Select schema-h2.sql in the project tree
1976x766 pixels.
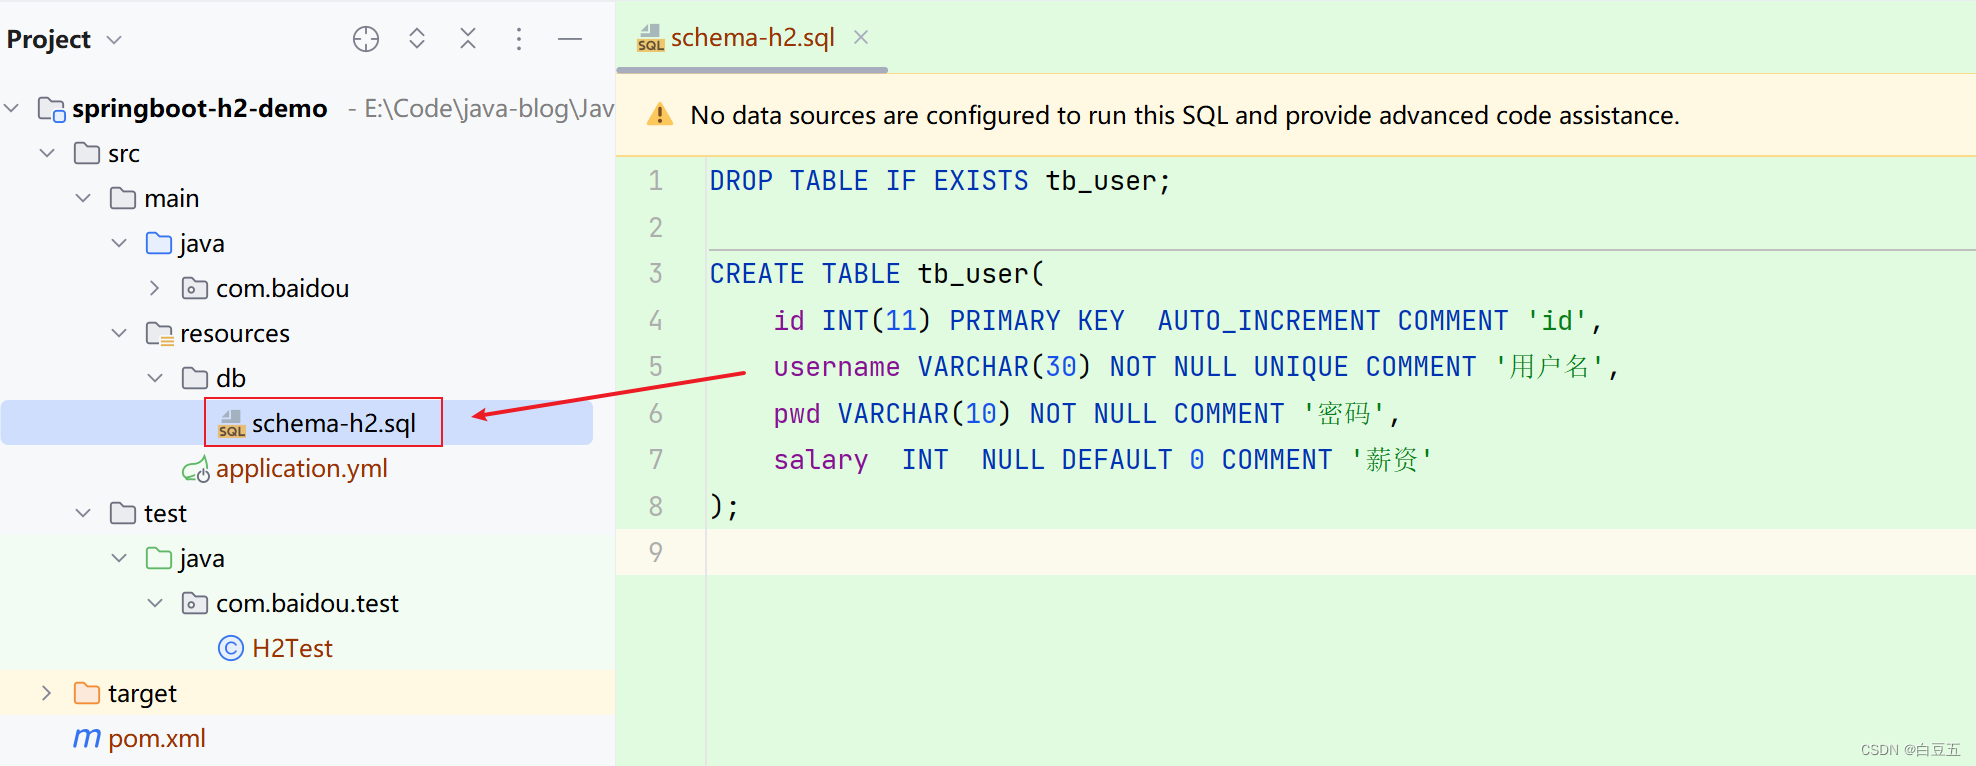point(333,423)
